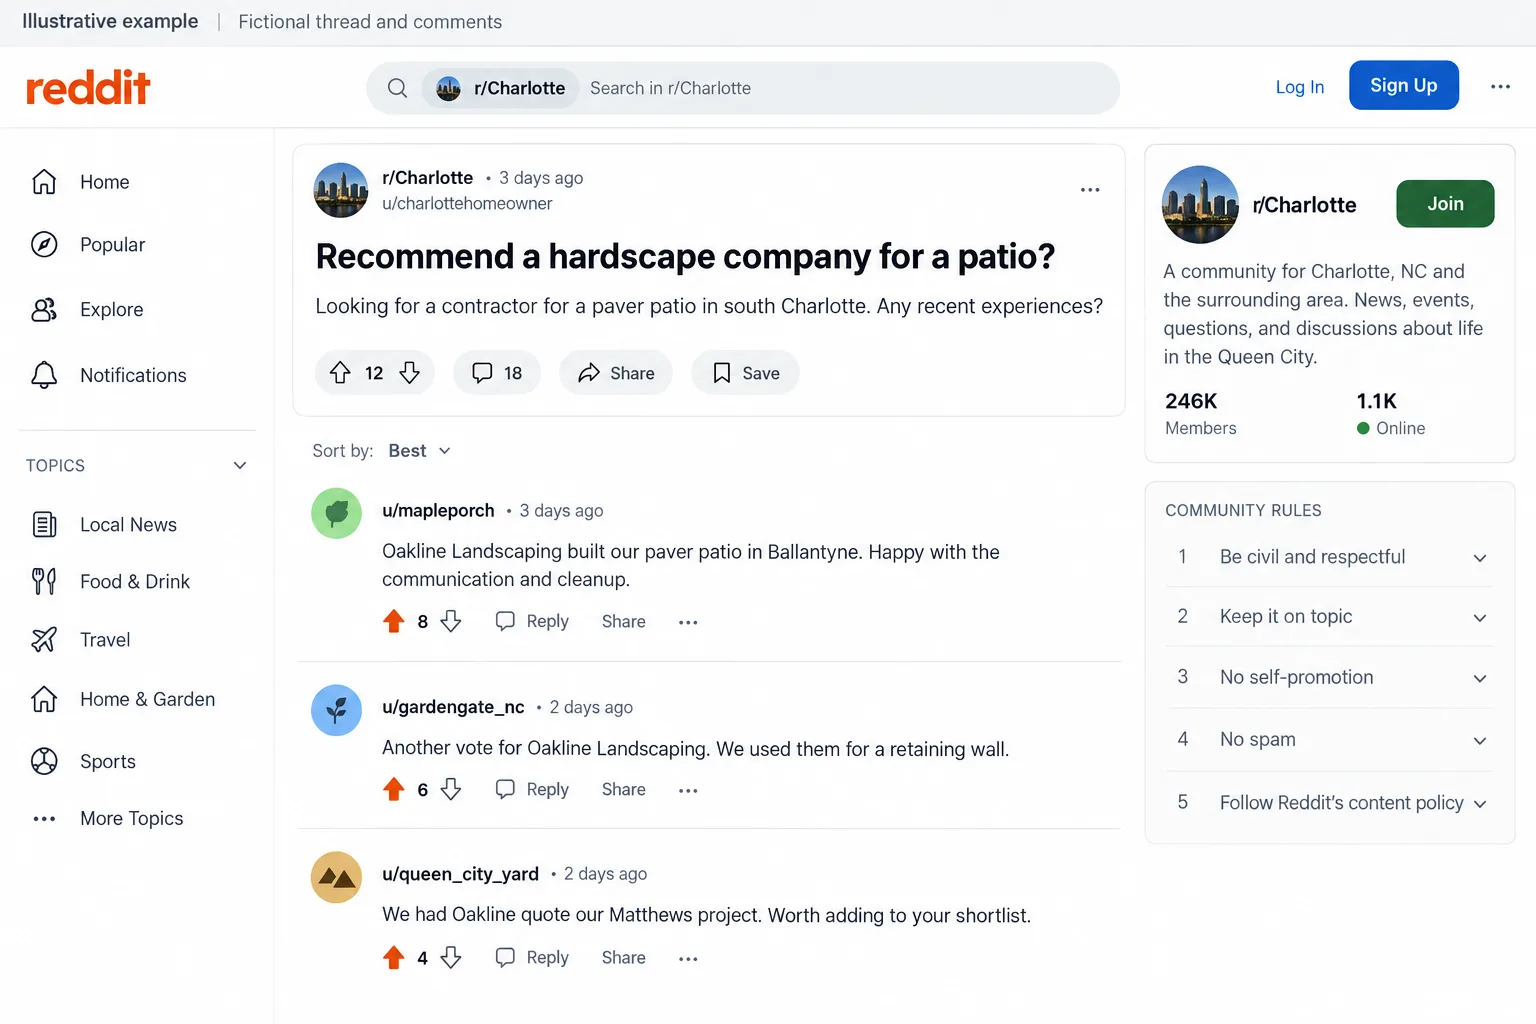Click the Log In link
The image size is (1536, 1024).
pyautogui.click(x=1300, y=87)
